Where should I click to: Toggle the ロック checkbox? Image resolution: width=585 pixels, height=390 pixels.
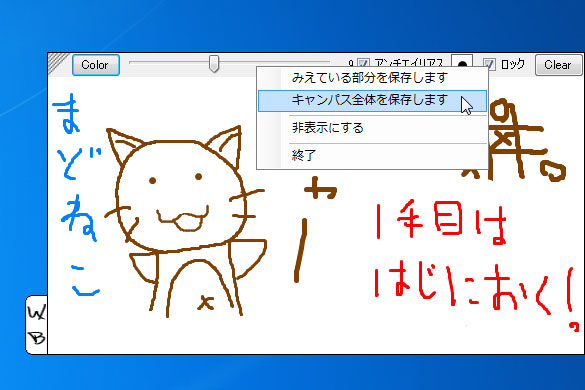[489, 64]
